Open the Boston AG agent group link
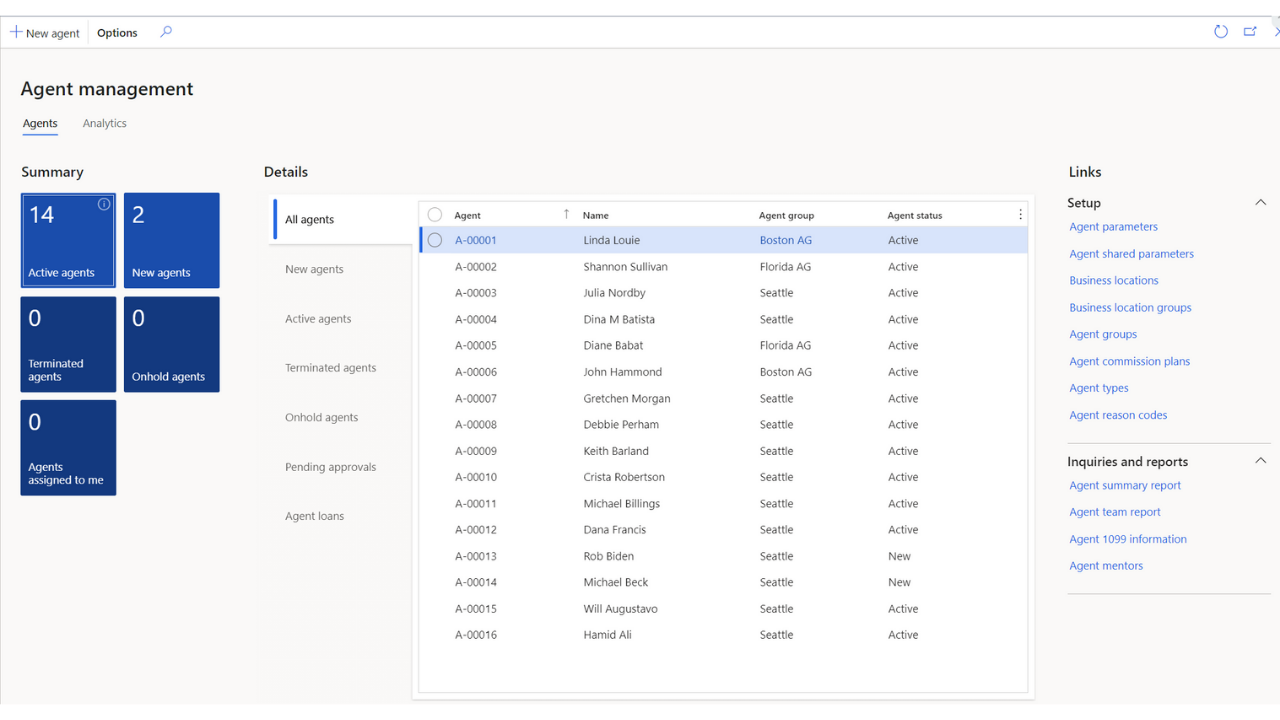The width and height of the screenshot is (1280, 720). [786, 241]
